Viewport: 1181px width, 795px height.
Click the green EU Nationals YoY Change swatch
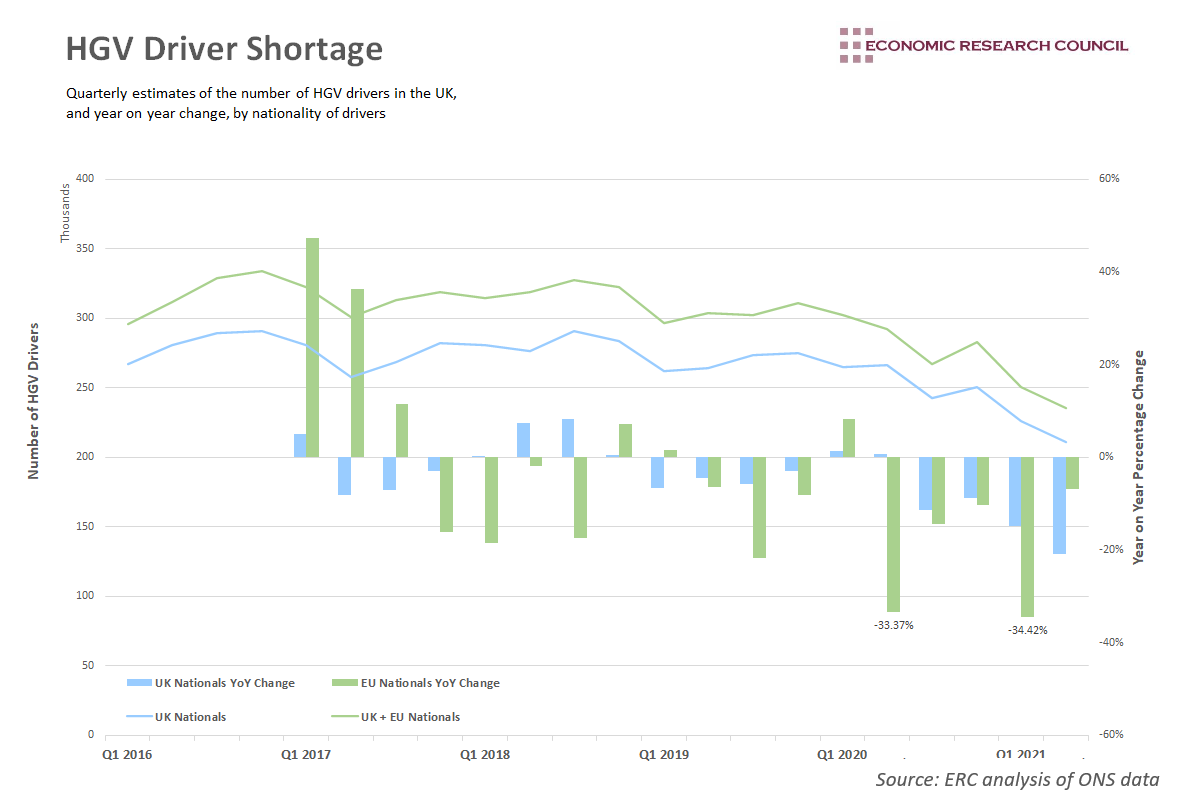click(343, 683)
